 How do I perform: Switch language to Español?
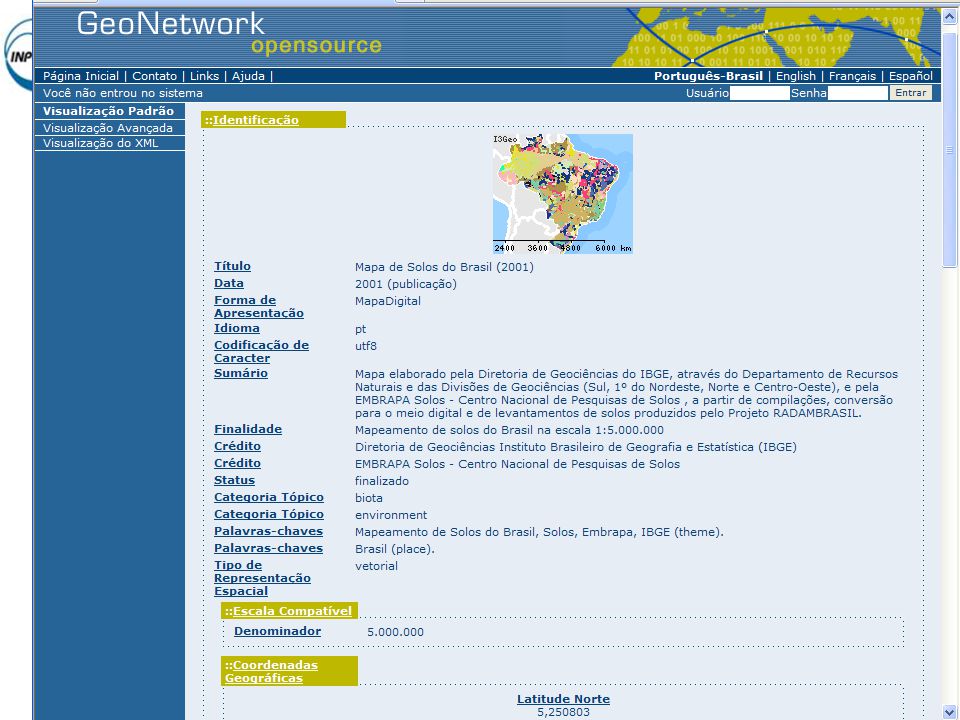910,76
